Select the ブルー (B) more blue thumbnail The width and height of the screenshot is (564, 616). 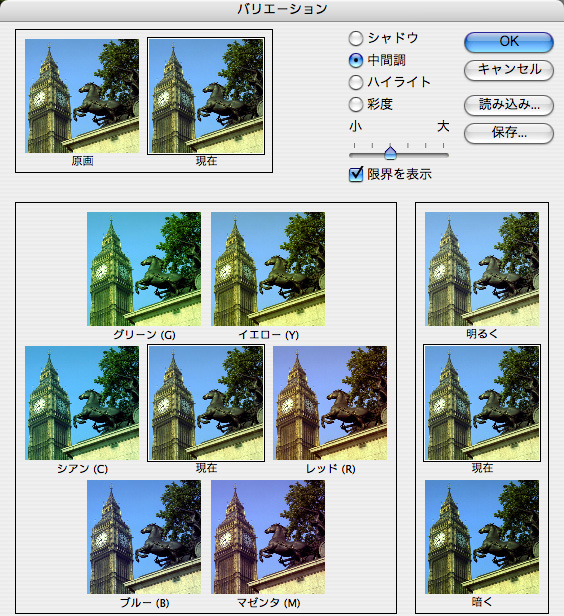point(144,537)
